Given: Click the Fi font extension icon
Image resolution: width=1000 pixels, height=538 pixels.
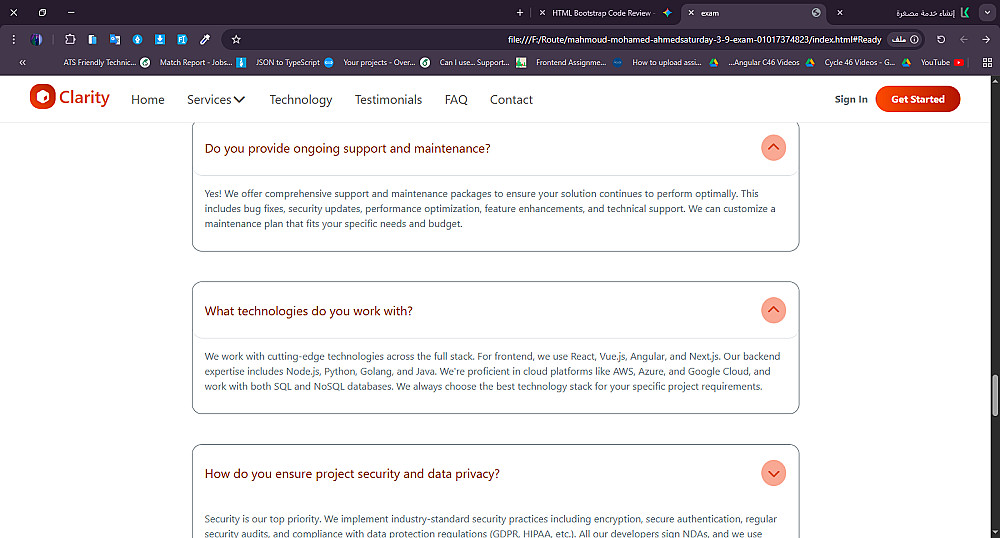Looking at the screenshot, I should point(182,40).
